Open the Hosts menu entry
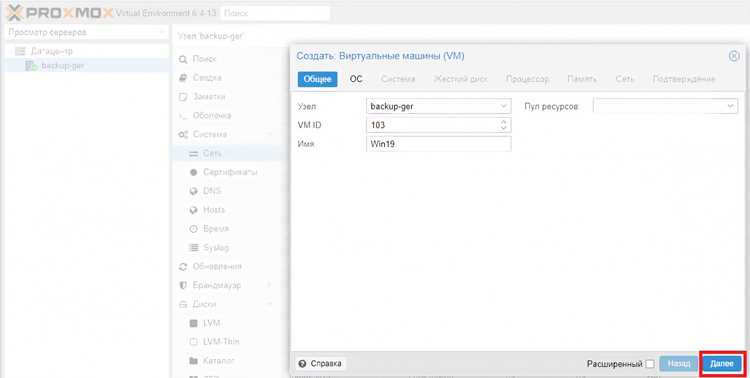 click(x=214, y=210)
